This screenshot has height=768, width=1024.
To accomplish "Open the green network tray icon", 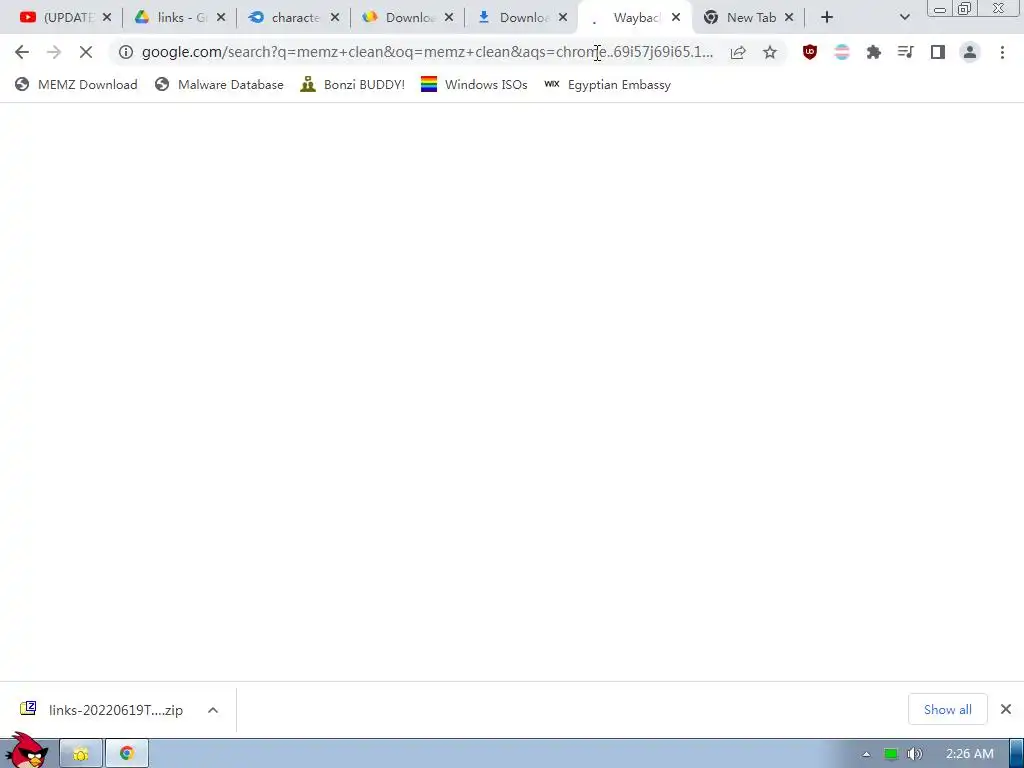I will tap(891, 754).
